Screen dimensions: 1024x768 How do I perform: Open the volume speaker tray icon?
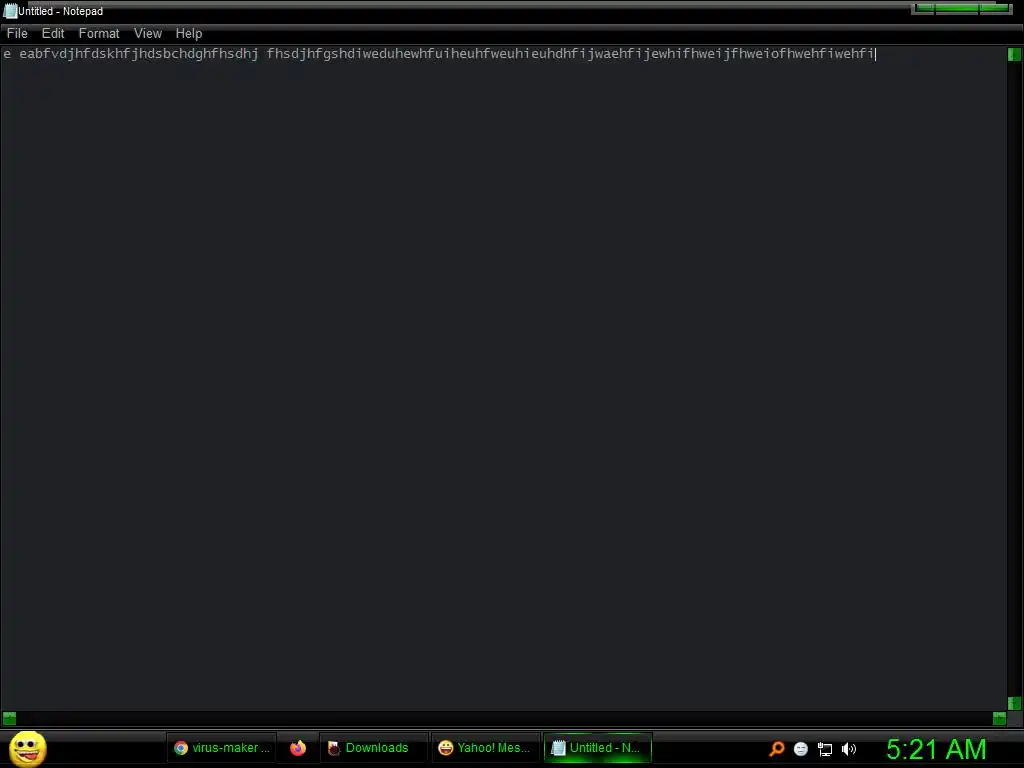point(848,749)
